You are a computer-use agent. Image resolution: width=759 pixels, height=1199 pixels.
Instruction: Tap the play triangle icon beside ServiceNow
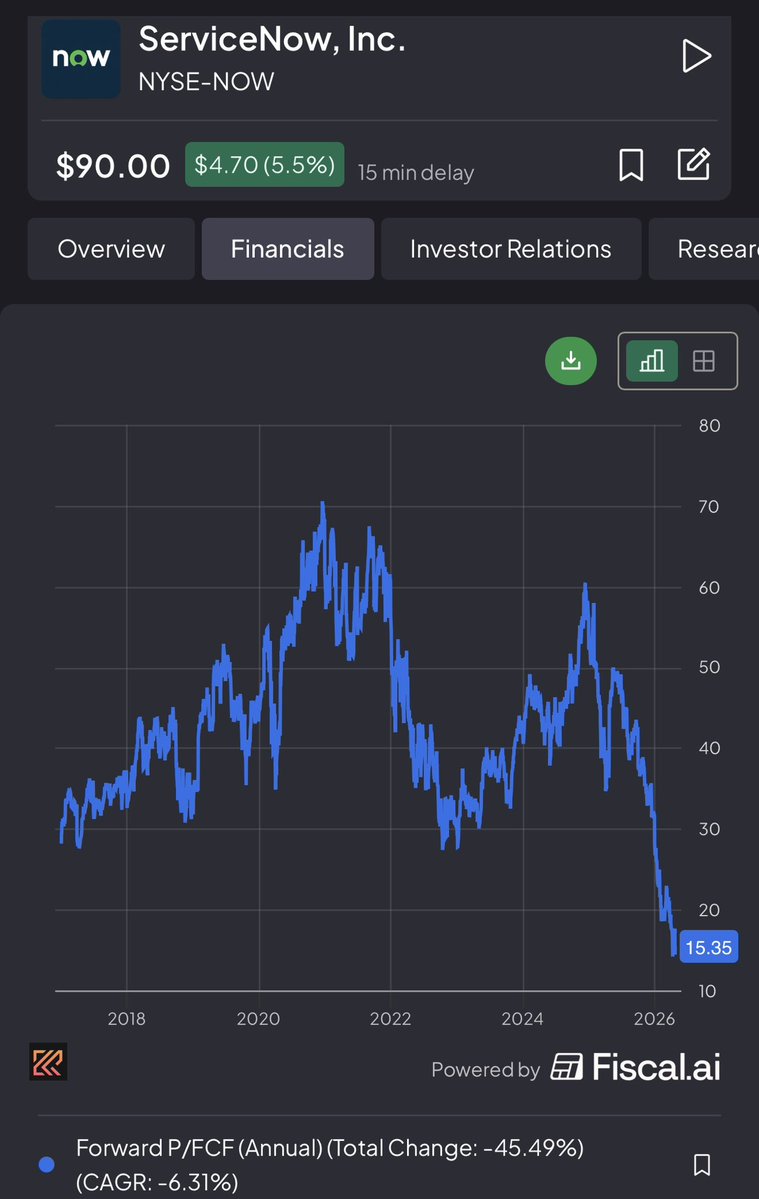696,57
